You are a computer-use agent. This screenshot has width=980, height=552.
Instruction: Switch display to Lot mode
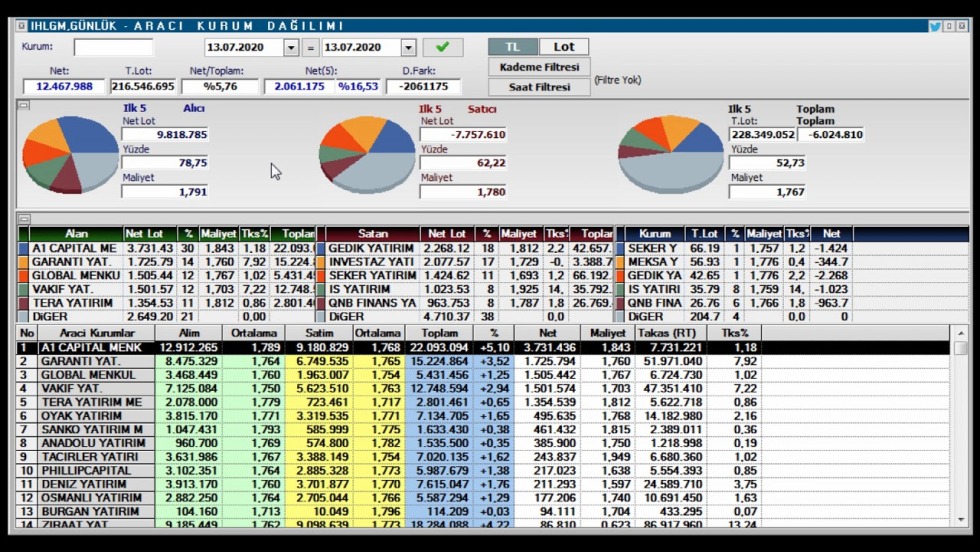pyautogui.click(x=564, y=47)
